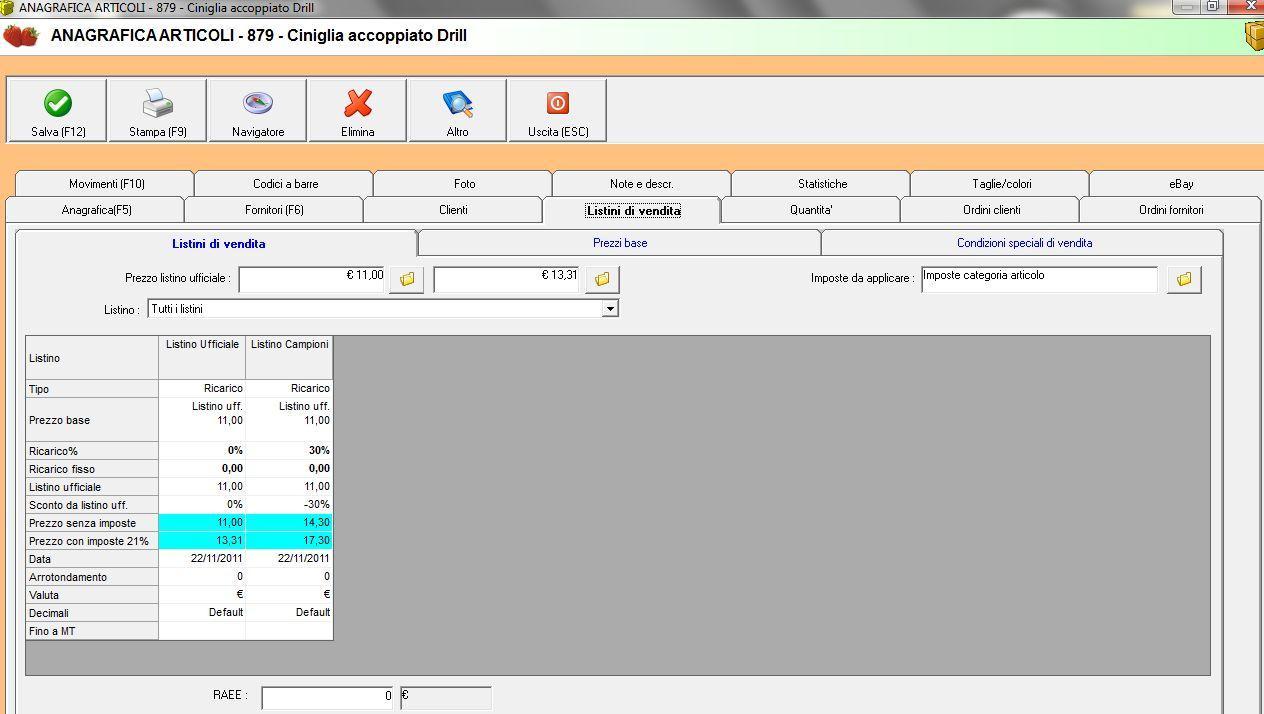Select the Listino Campioni column header
Image resolution: width=1264 pixels, height=714 pixels.
click(289, 357)
